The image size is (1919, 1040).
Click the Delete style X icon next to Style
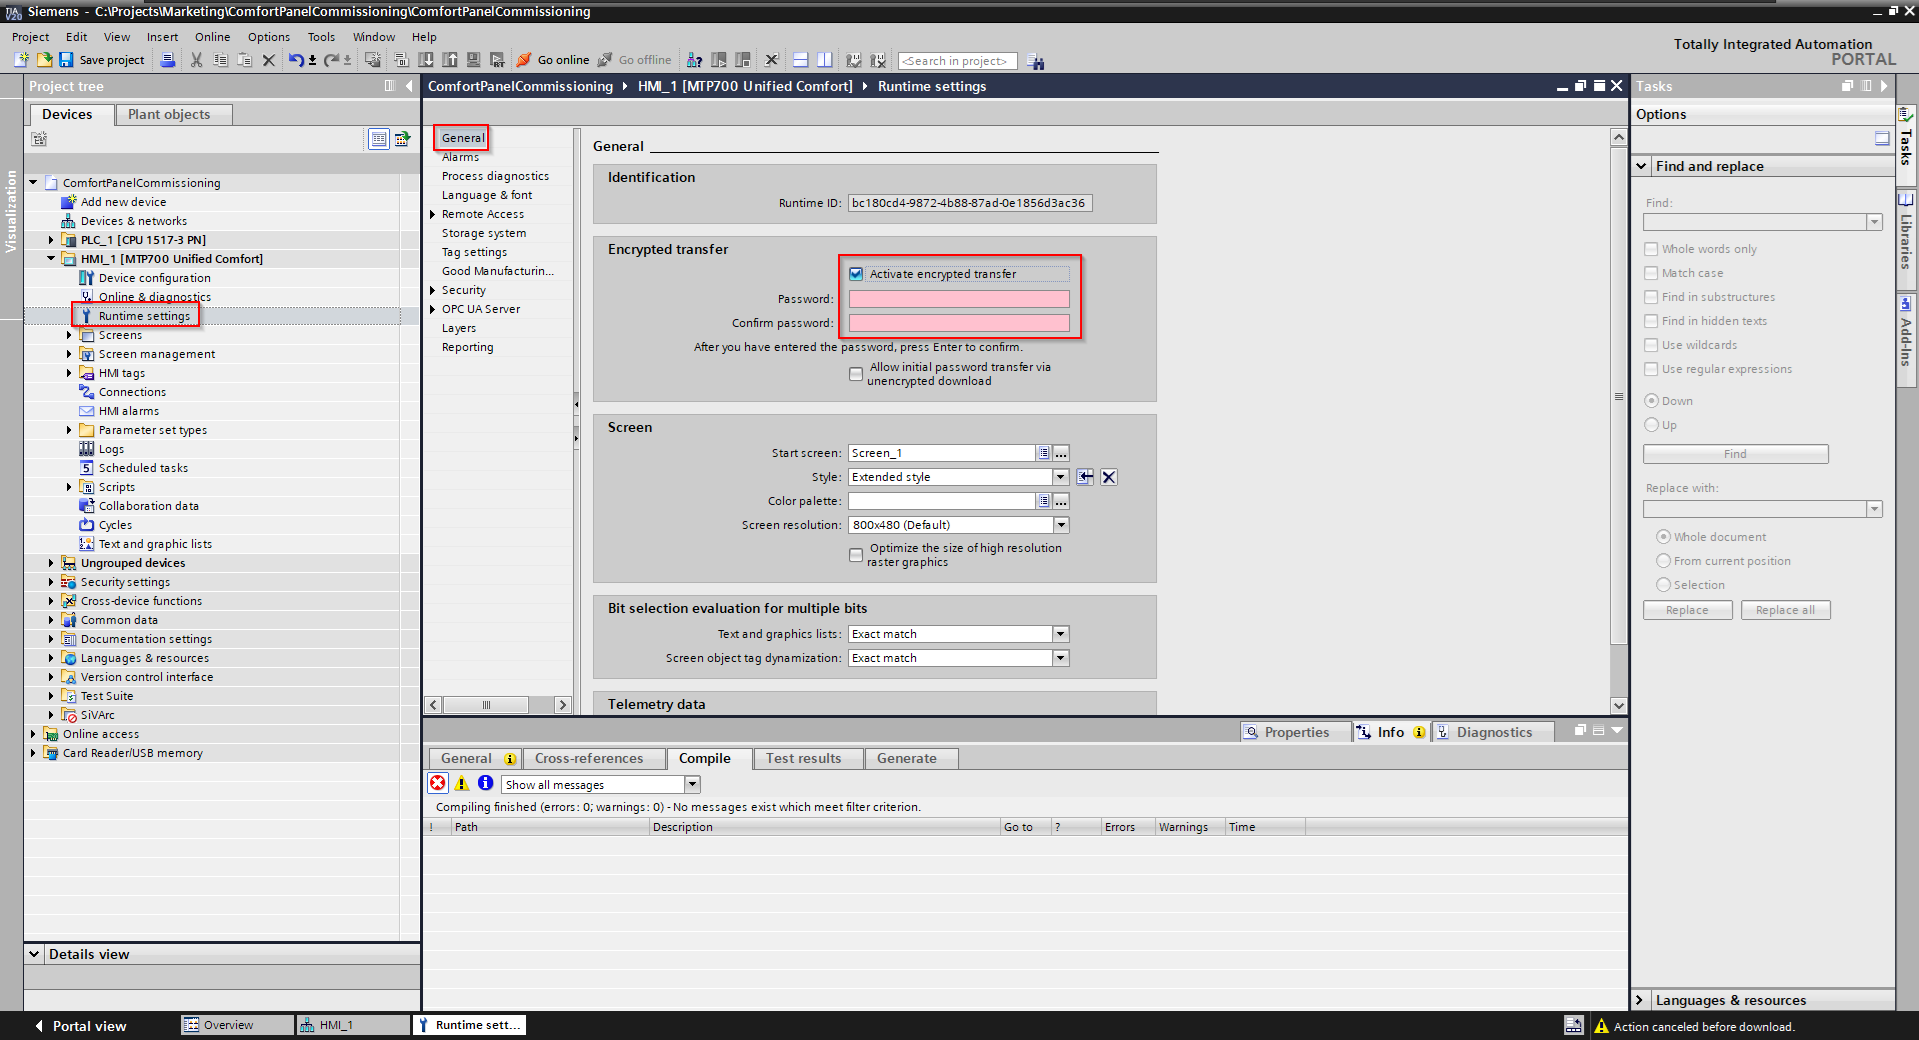(x=1109, y=477)
